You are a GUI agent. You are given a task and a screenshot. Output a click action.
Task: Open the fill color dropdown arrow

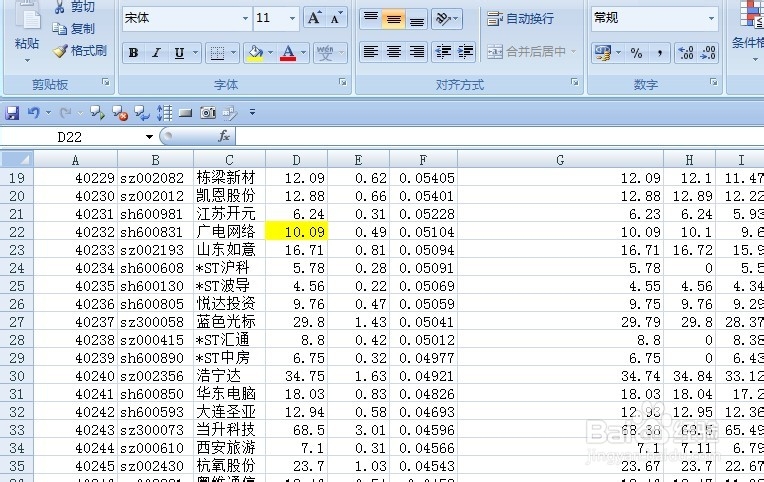click(x=270, y=53)
